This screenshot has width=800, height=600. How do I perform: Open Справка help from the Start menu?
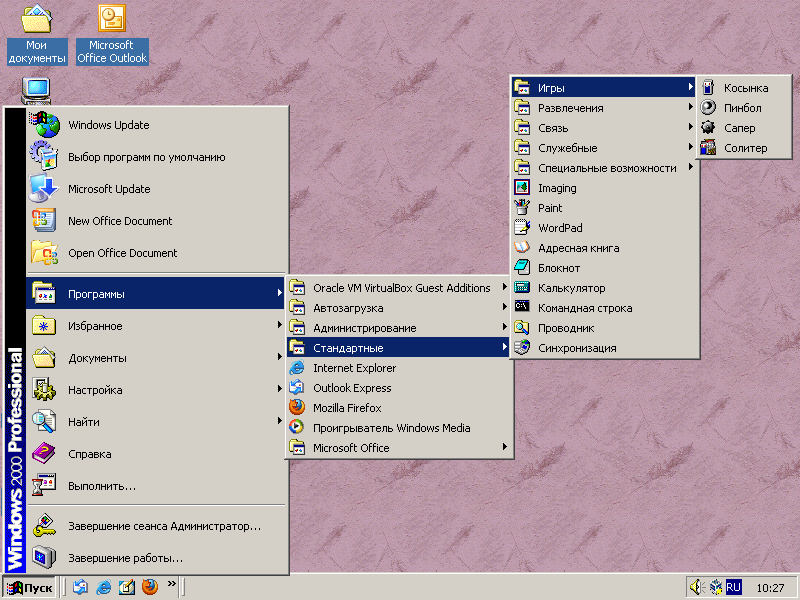coord(157,454)
